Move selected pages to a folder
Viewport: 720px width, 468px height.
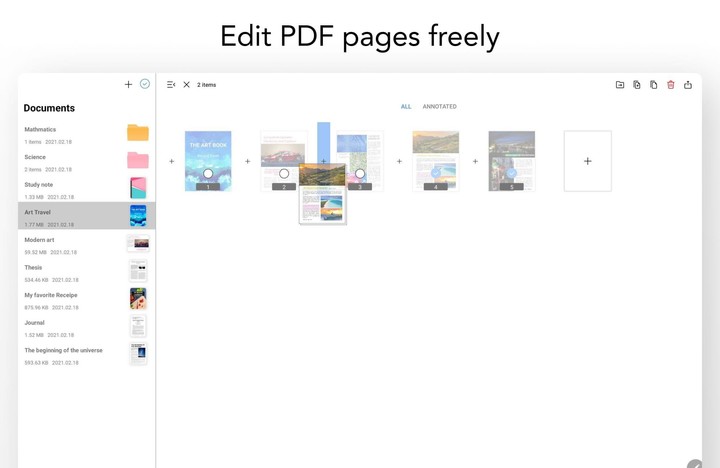(620, 85)
